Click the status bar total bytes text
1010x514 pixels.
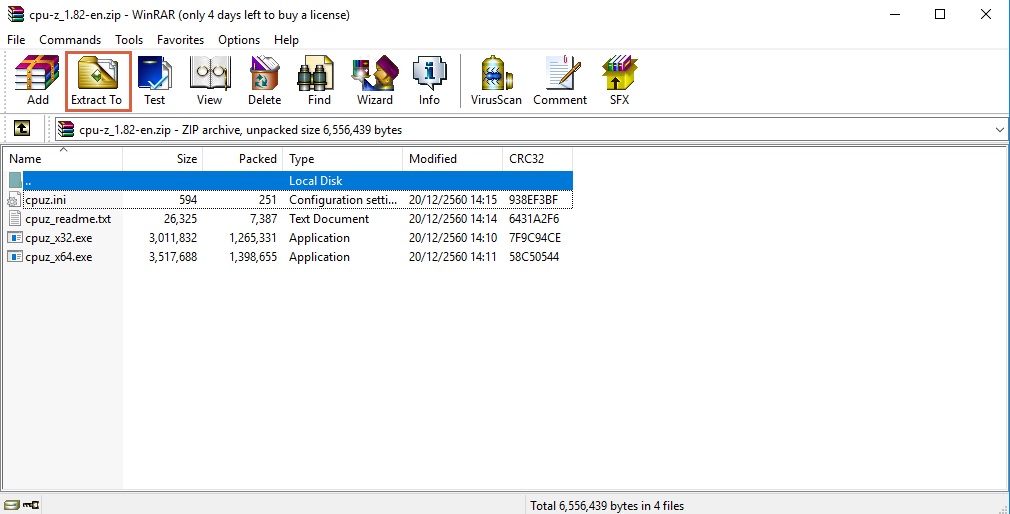607,506
